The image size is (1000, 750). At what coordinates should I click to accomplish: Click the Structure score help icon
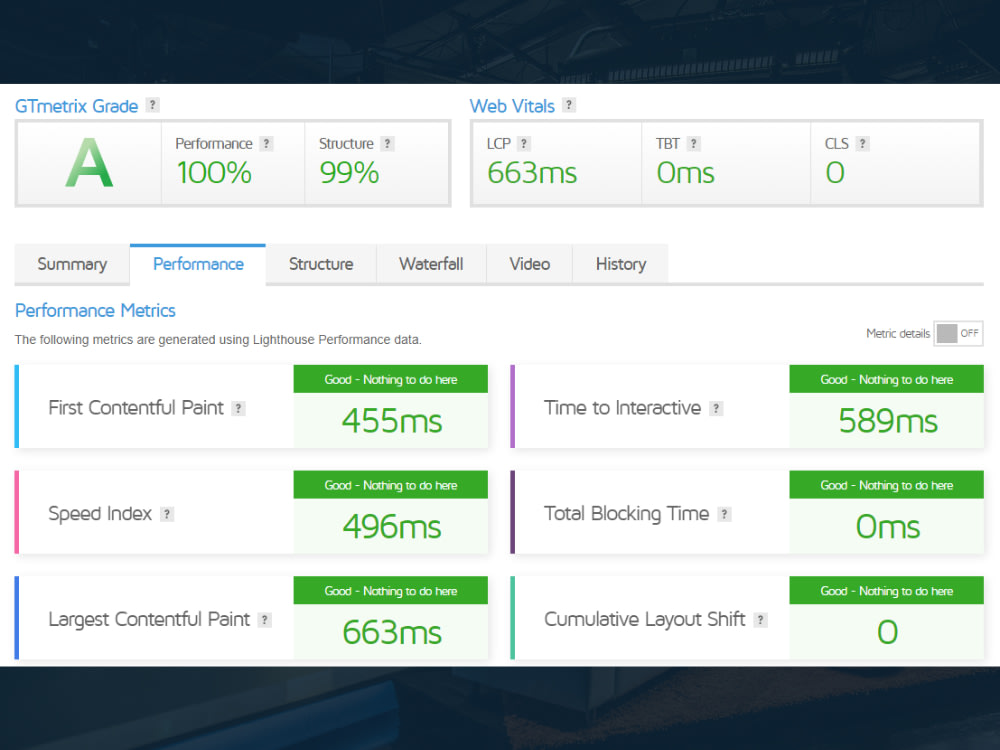[387, 143]
